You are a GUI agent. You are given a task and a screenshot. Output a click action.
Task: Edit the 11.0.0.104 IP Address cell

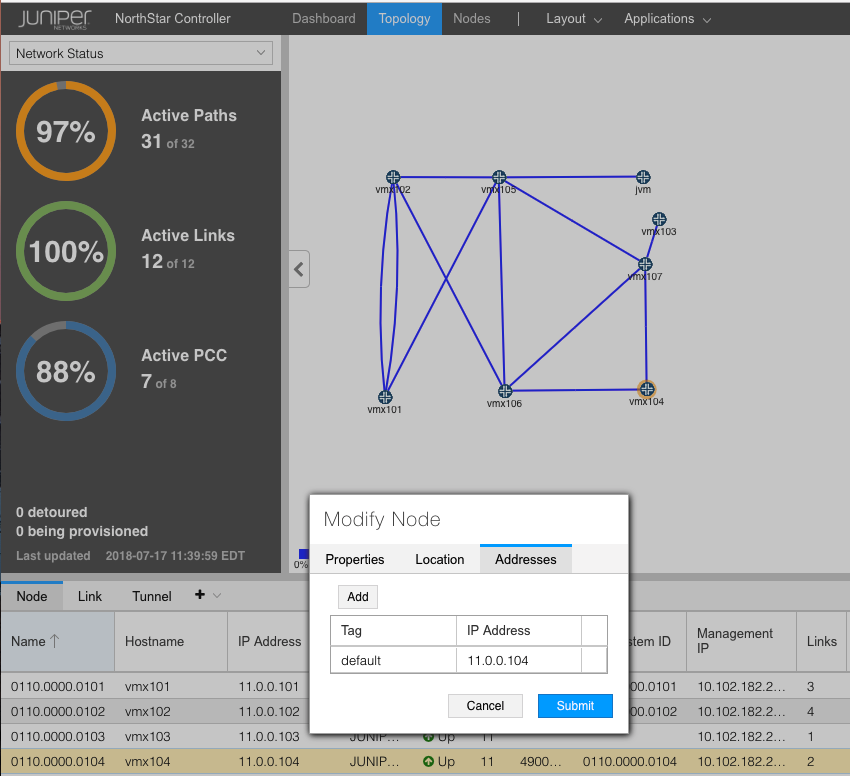(x=518, y=661)
